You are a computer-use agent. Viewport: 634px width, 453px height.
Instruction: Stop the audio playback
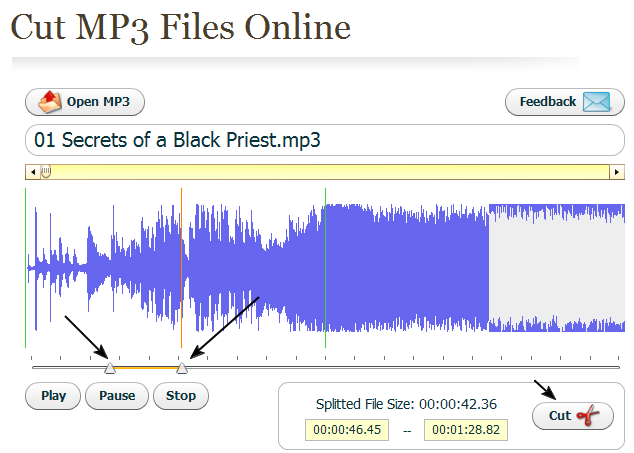(x=181, y=396)
